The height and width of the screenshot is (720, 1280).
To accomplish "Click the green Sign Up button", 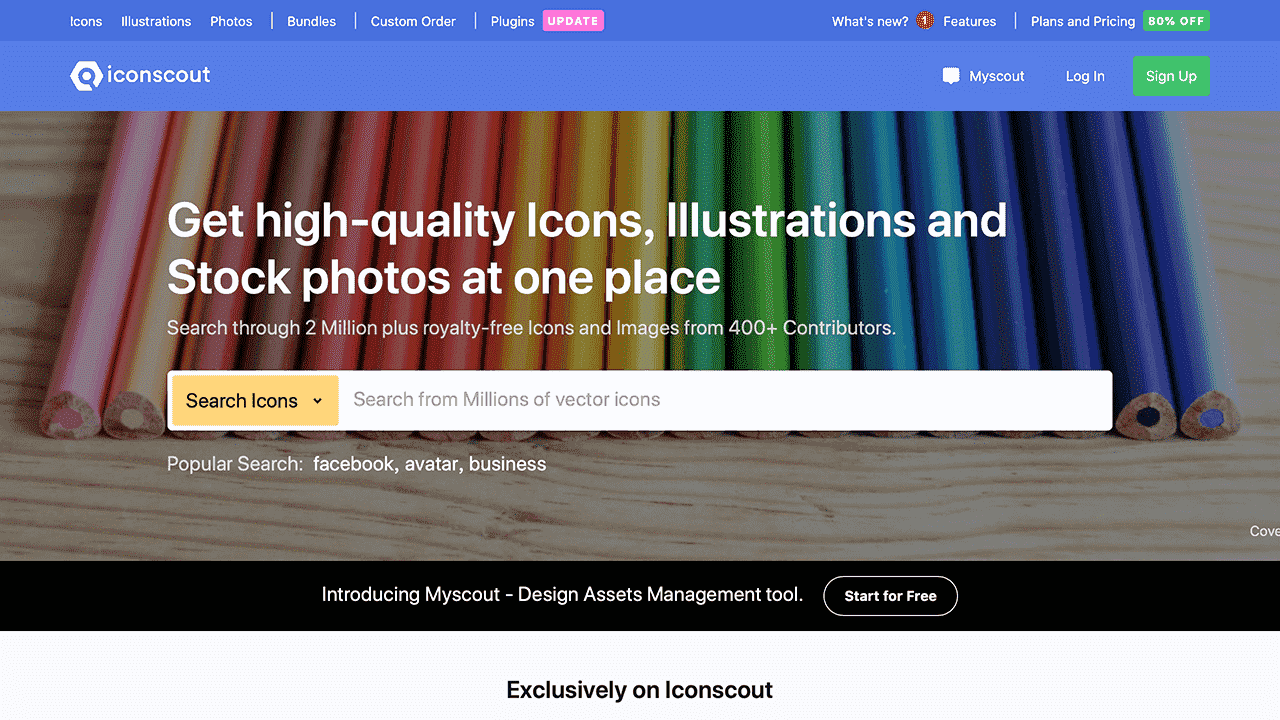I will click(1171, 76).
